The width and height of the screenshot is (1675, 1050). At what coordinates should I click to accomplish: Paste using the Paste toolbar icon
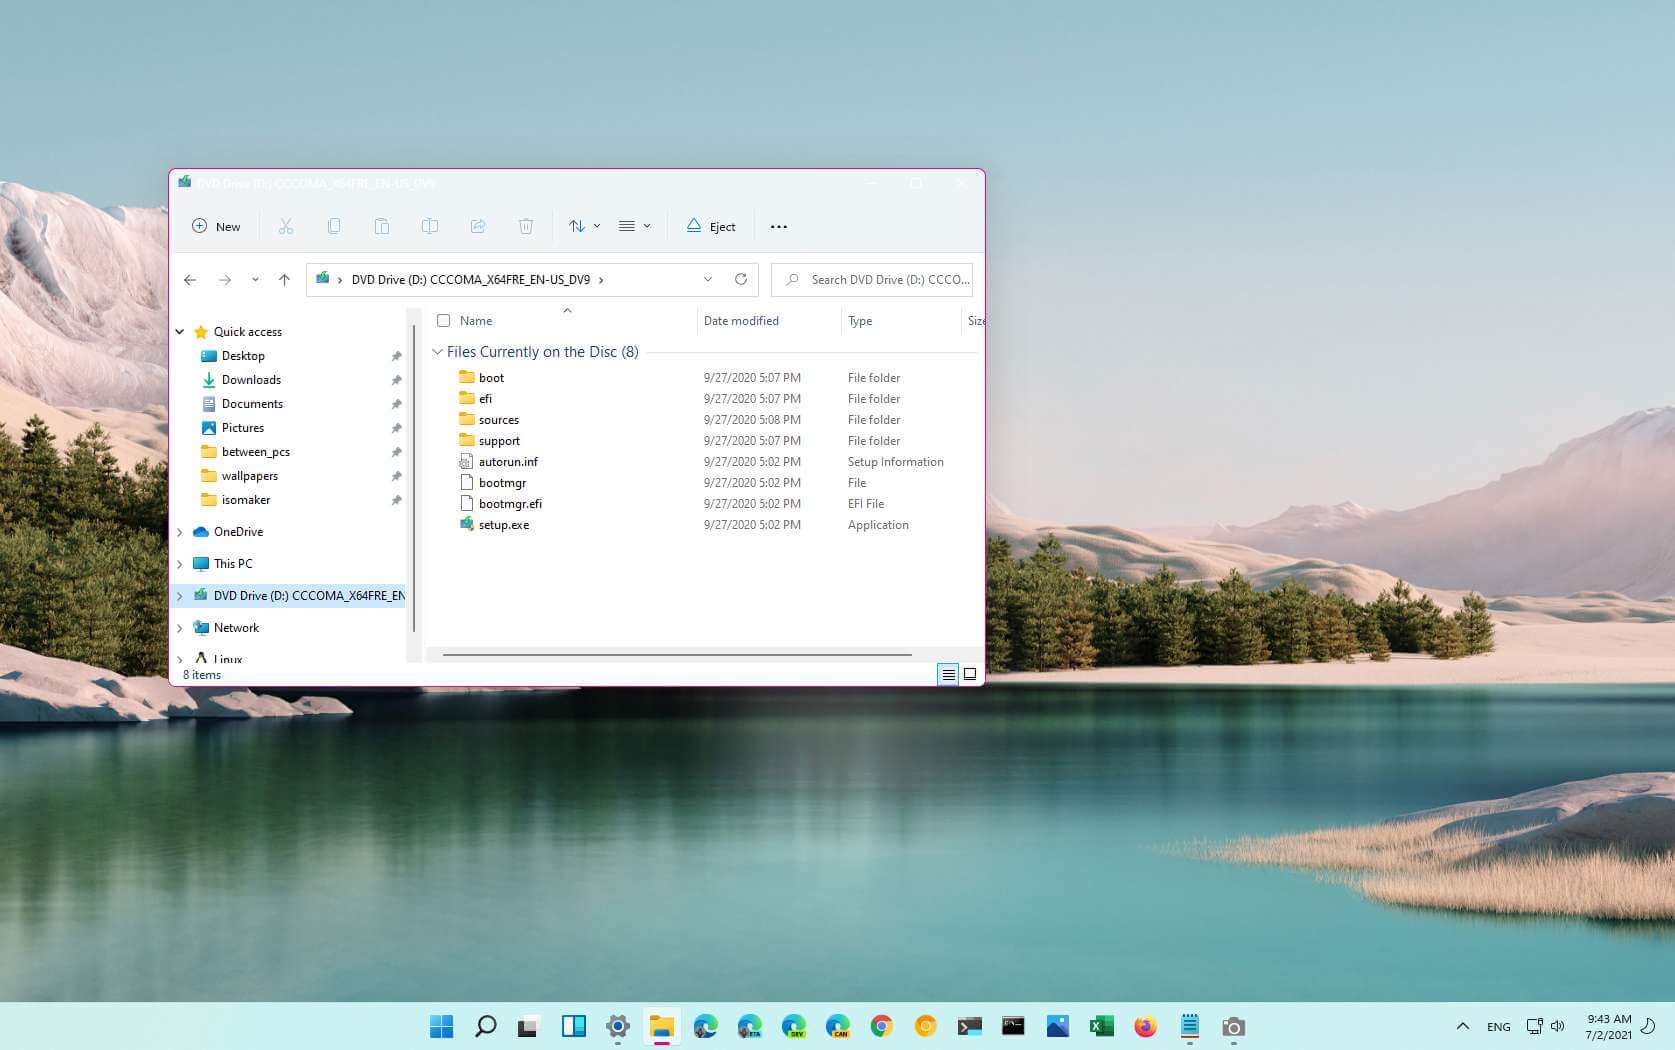point(382,226)
